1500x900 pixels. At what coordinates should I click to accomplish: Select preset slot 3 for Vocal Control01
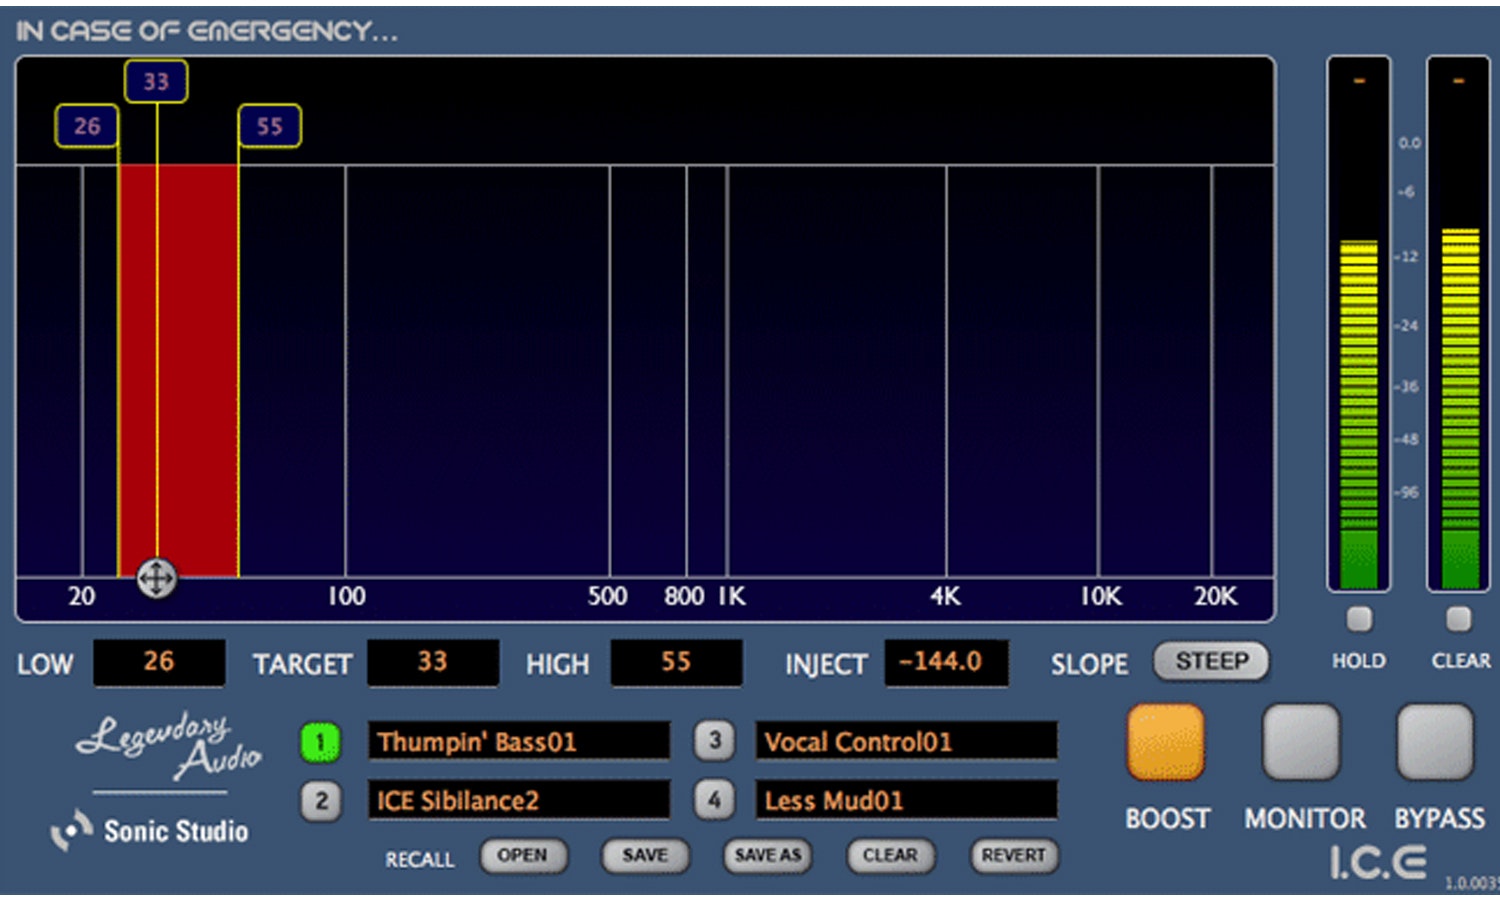point(714,741)
